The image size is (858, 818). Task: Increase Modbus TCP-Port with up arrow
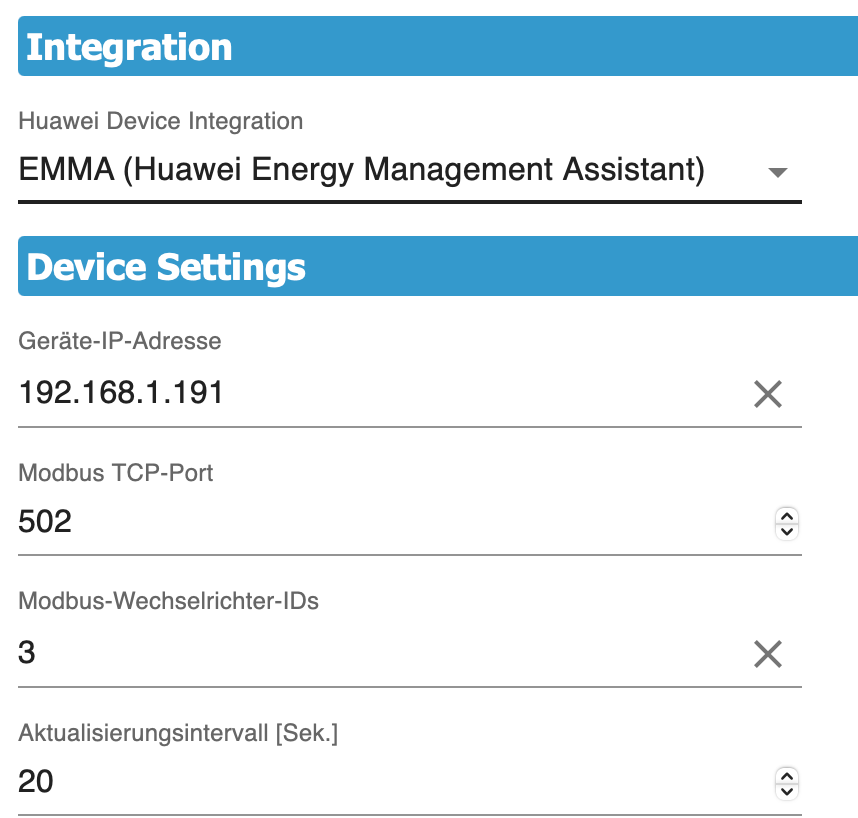tap(787, 515)
